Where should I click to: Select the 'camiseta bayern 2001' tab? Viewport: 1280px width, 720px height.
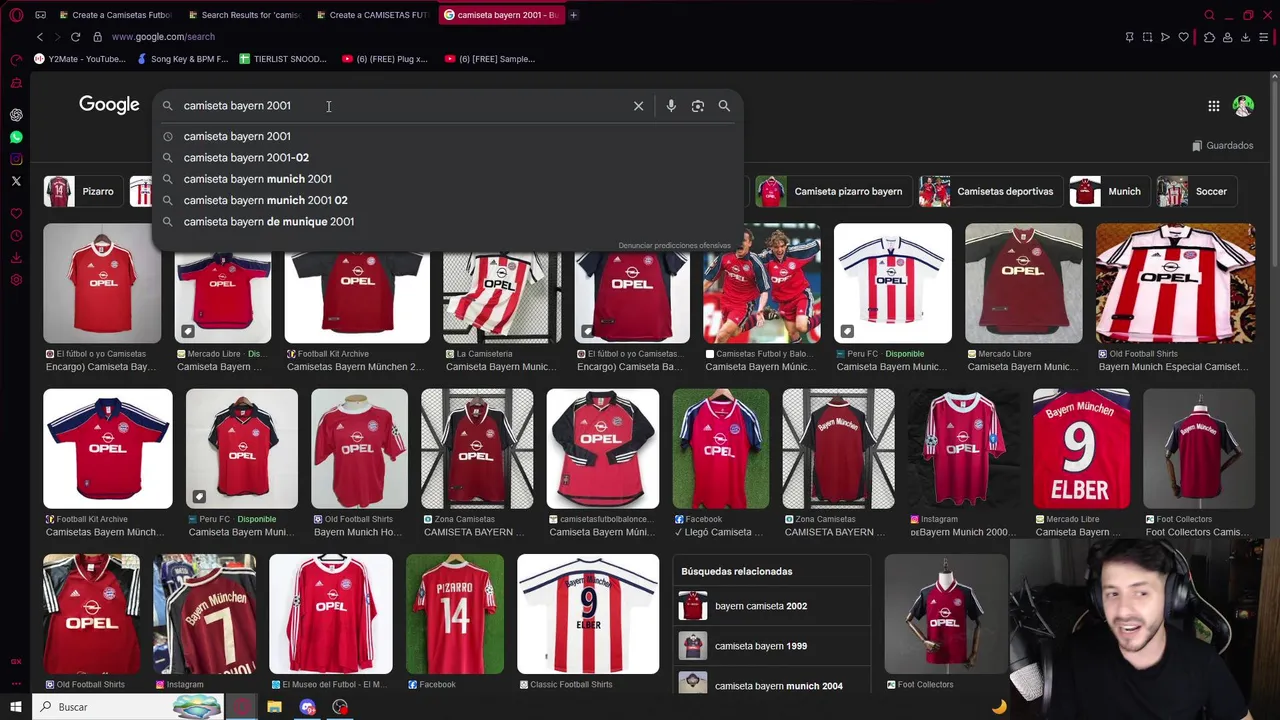[501, 15]
